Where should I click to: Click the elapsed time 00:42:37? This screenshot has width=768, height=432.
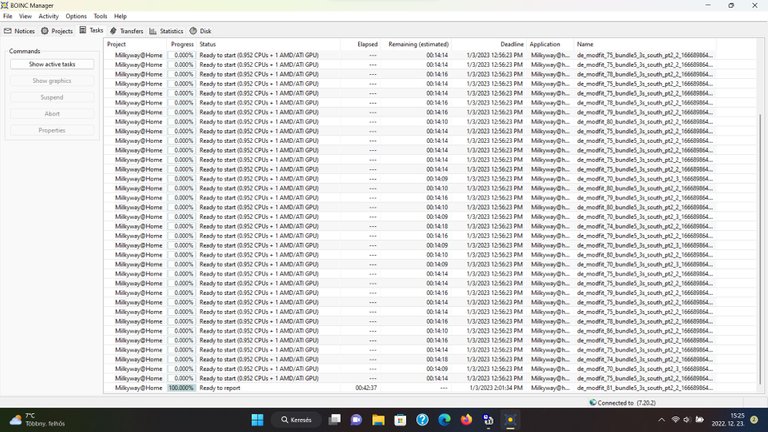tap(366, 388)
